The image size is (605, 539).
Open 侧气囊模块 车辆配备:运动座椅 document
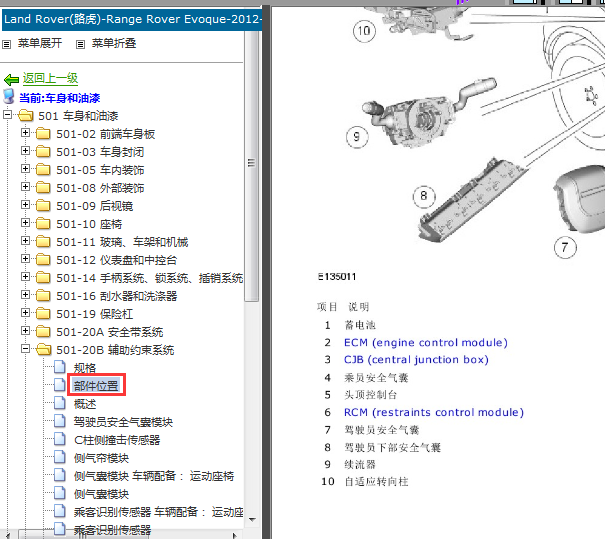tap(154, 476)
